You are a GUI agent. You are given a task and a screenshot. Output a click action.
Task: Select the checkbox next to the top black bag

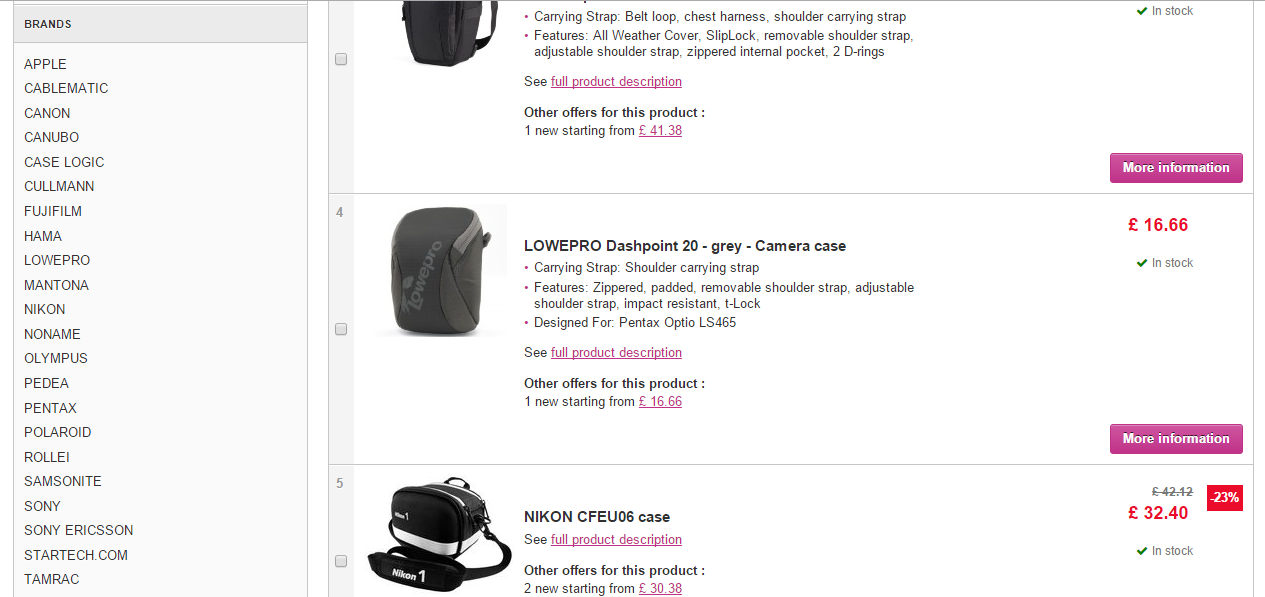point(341,59)
